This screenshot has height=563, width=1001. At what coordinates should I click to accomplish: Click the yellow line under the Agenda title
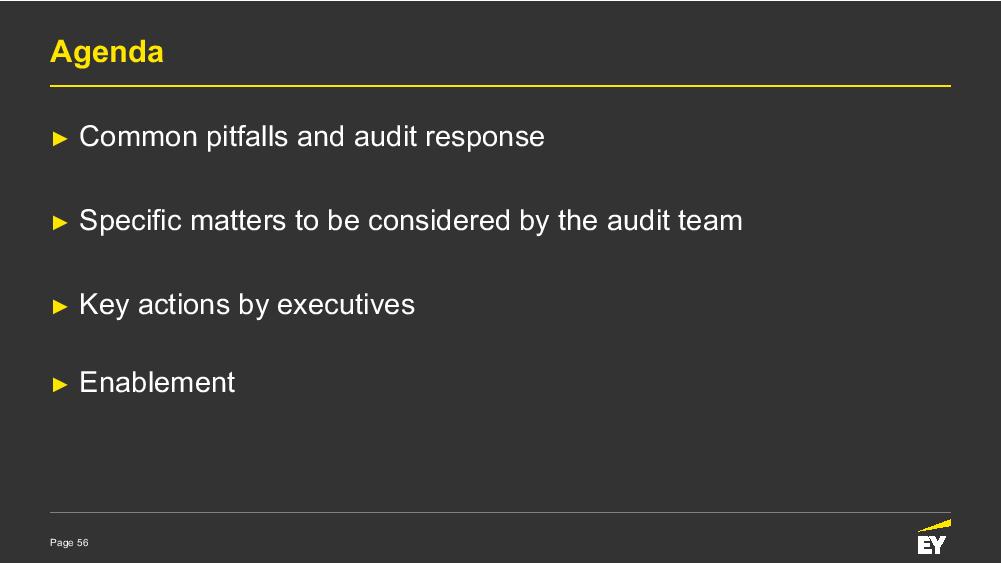coord(500,86)
